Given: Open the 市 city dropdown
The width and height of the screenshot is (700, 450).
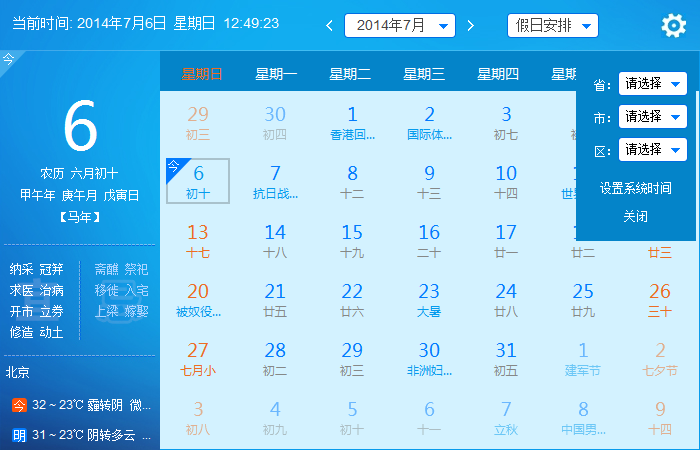Looking at the screenshot, I should tap(652, 117).
